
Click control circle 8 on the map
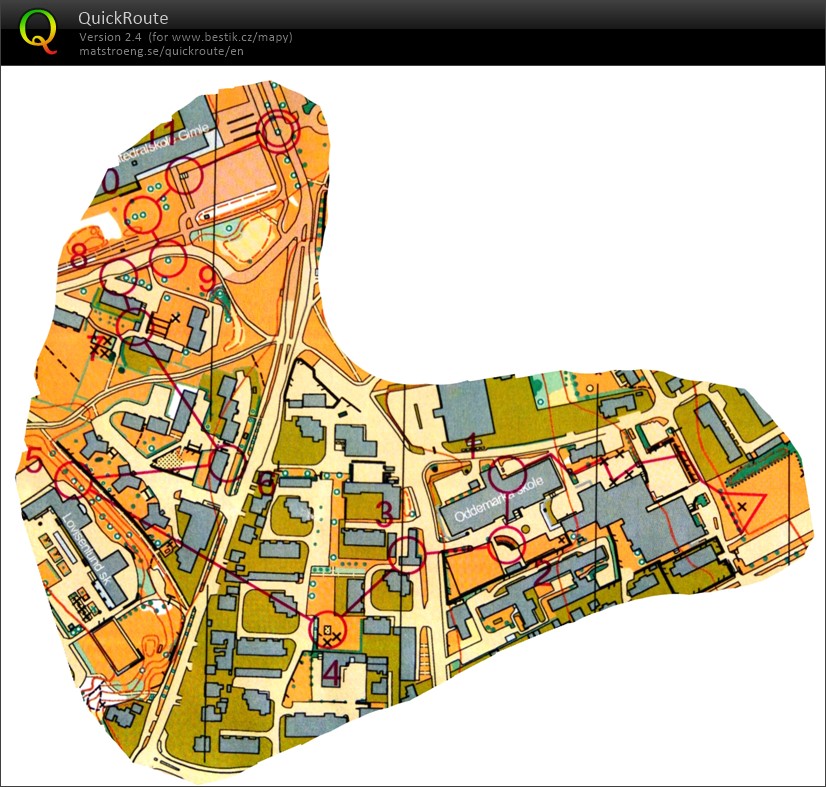coord(119,276)
